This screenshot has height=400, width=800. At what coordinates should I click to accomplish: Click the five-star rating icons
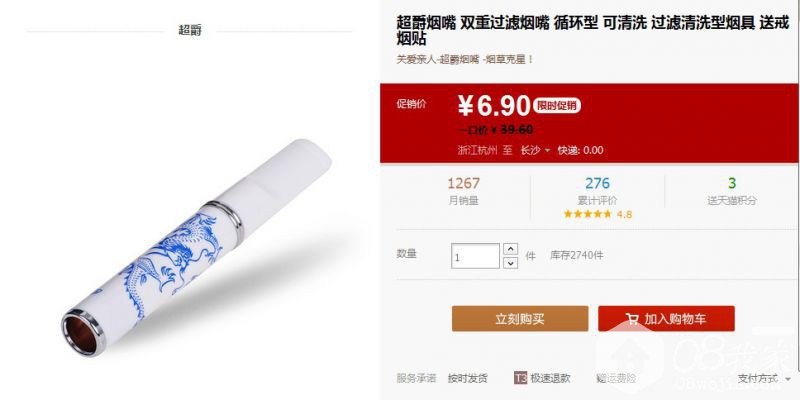pos(588,214)
